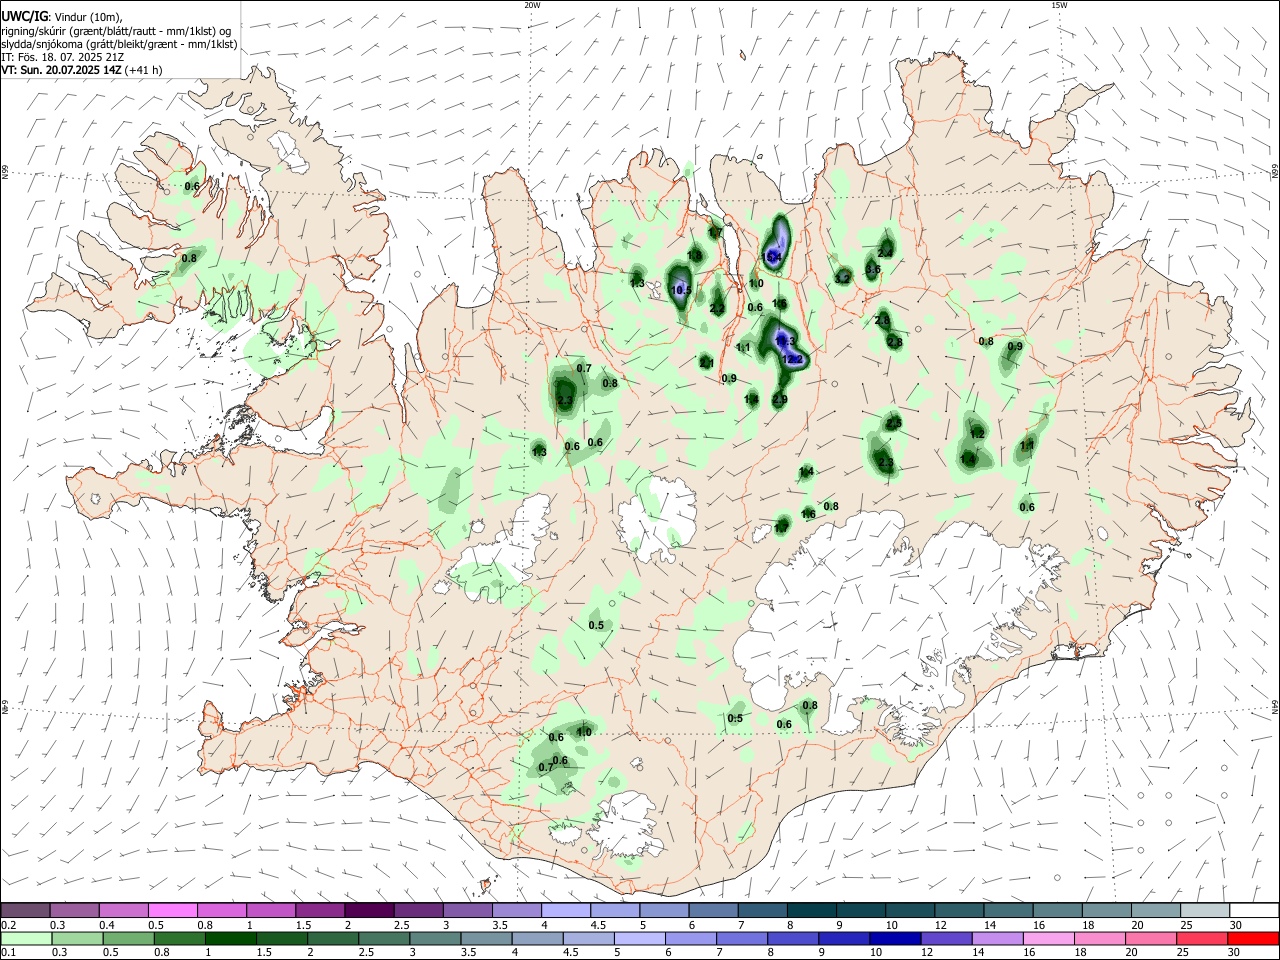Select the '0.4' label in snow legend
This screenshot has width=1280, height=960.
pos(107,925)
